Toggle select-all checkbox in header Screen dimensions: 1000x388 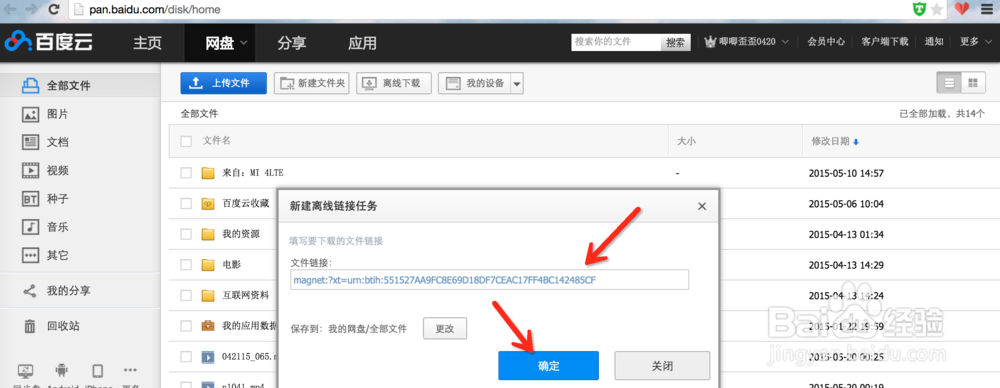coord(186,142)
